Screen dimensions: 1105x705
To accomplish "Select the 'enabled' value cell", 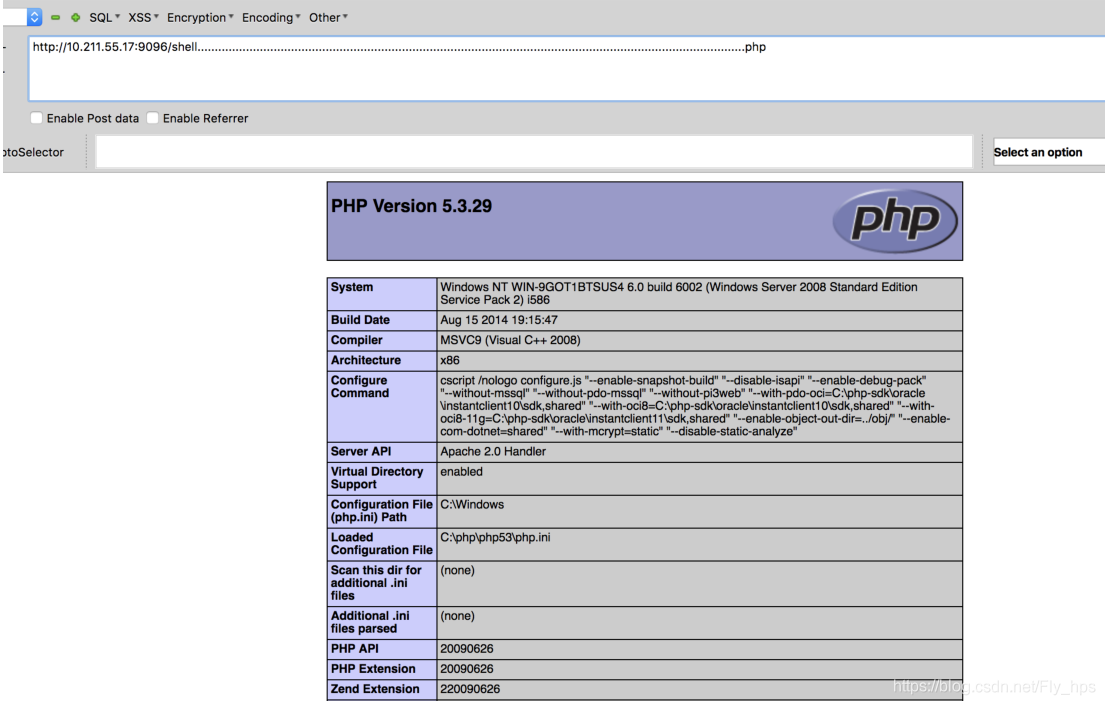I will click(699, 479).
